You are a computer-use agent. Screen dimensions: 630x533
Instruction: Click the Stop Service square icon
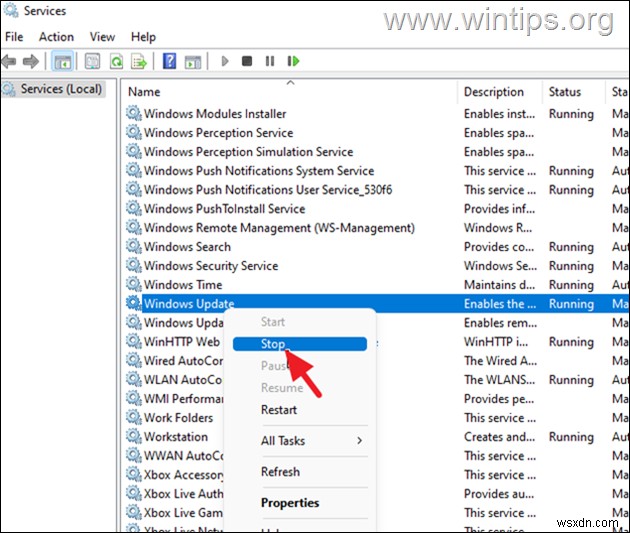pyautogui.click(x=247, y=61)
